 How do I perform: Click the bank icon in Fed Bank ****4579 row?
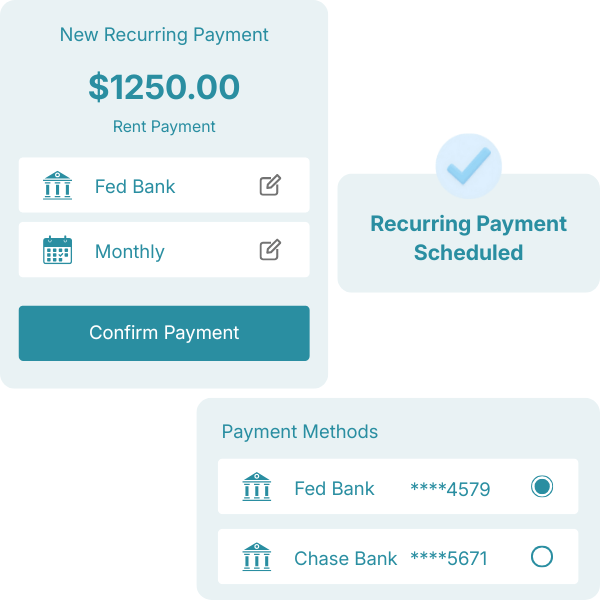(x=257, y=487)
